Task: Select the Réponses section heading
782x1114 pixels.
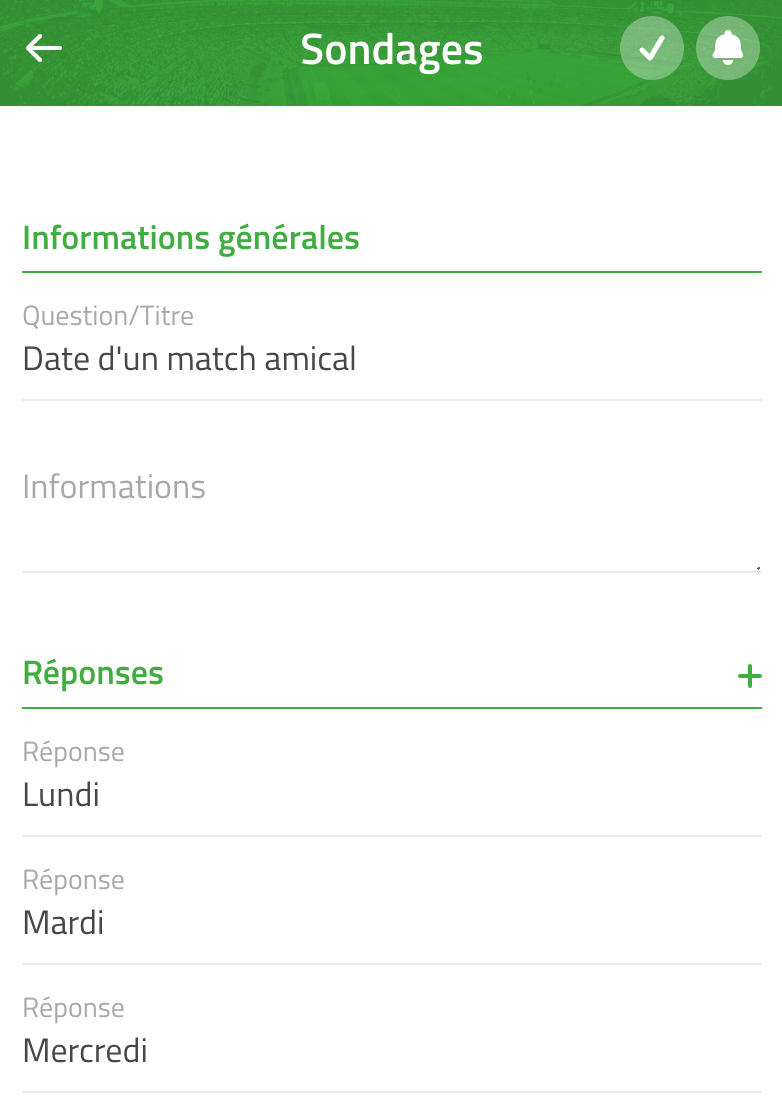Action: (93, 674)
